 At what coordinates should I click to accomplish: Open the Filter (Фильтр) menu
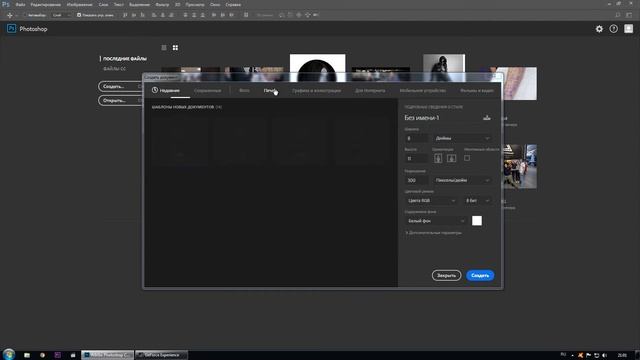(x=162, y=4)
